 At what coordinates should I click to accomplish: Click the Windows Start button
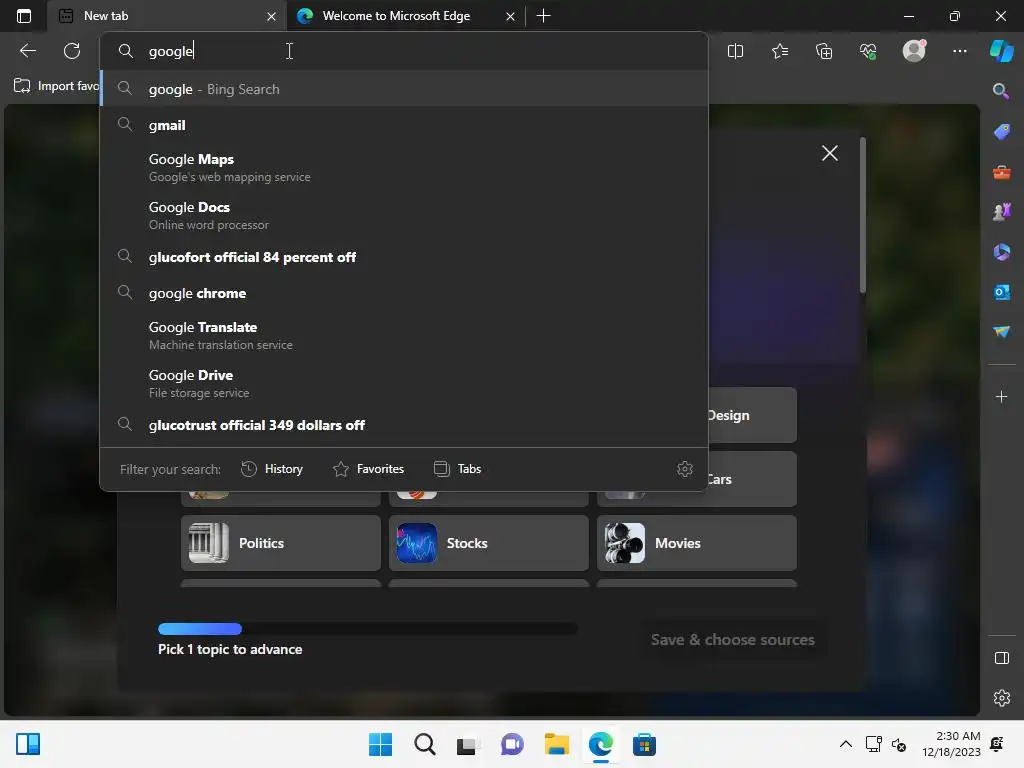(380, 744)
